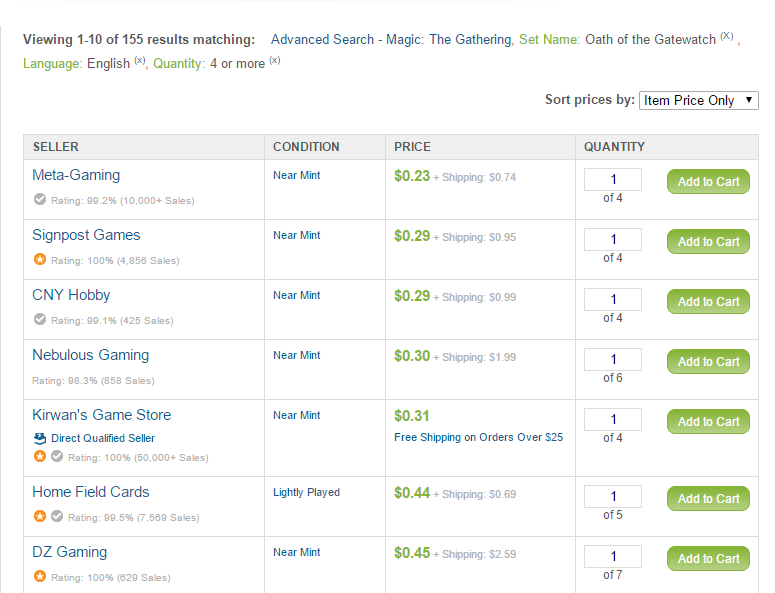Open the Sort prices by dropdown
This screenshot has height=593, width=775.
pyautogui.click(x=698, y=100)
